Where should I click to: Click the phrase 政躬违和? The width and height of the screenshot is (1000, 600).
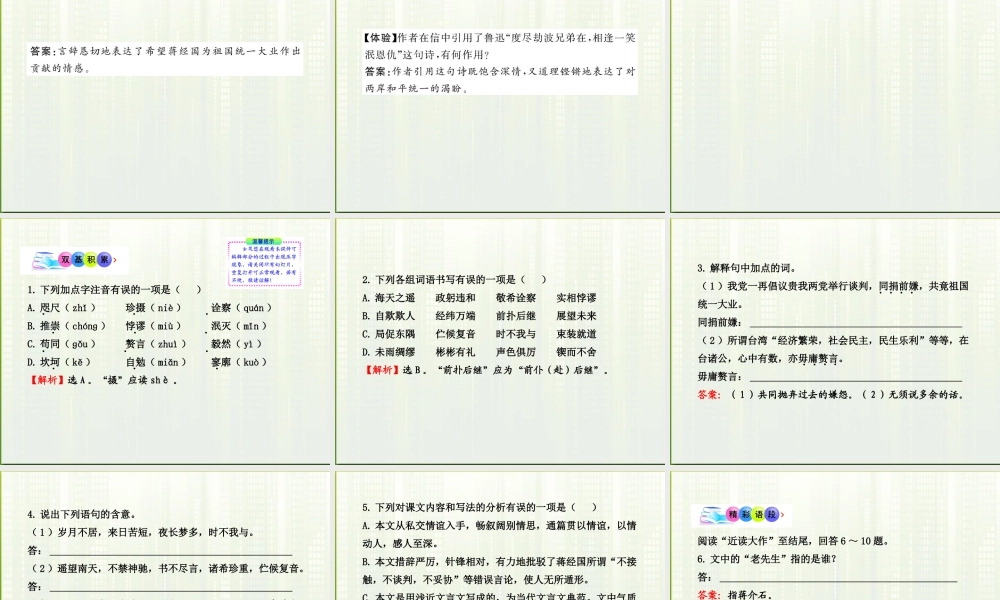click(455, 298)
